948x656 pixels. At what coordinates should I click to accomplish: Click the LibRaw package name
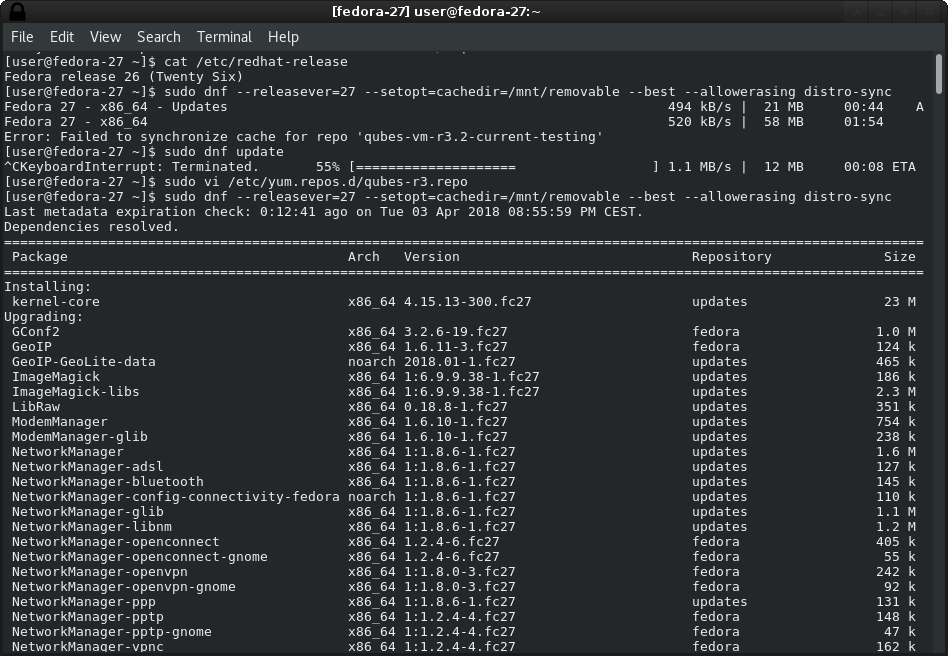(x=36, y=407)
